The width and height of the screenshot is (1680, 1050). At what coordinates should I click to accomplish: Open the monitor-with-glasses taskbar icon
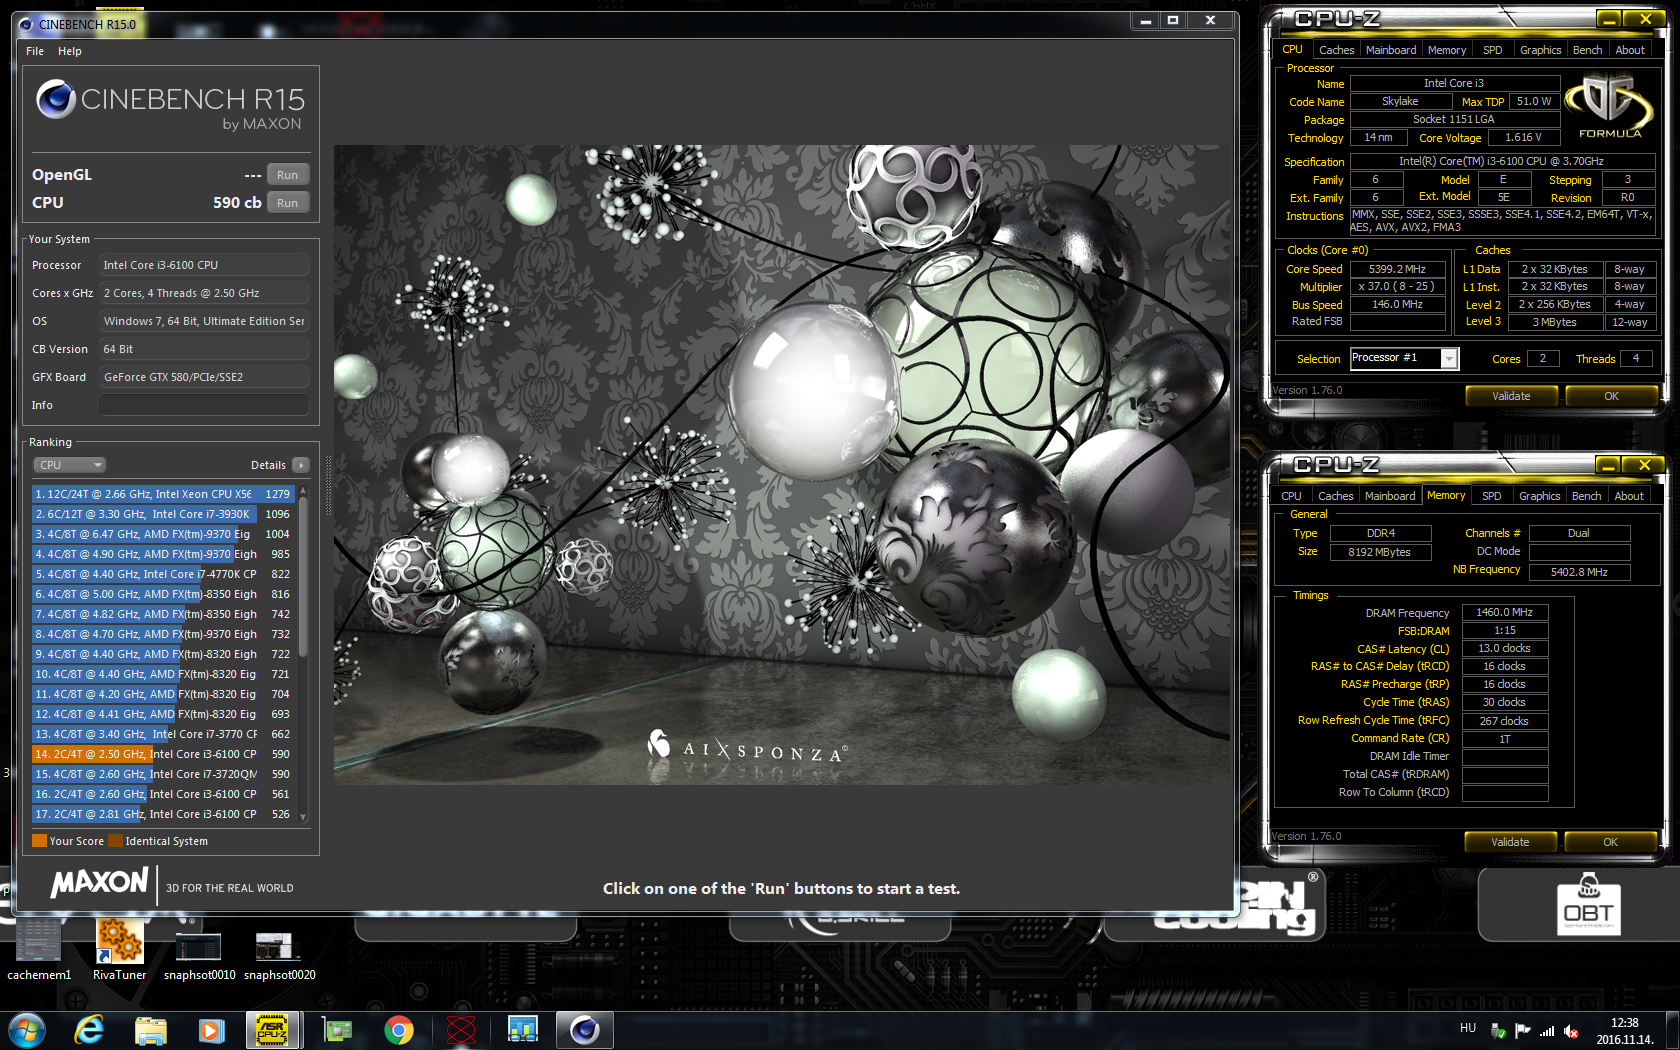point(523,1029)
